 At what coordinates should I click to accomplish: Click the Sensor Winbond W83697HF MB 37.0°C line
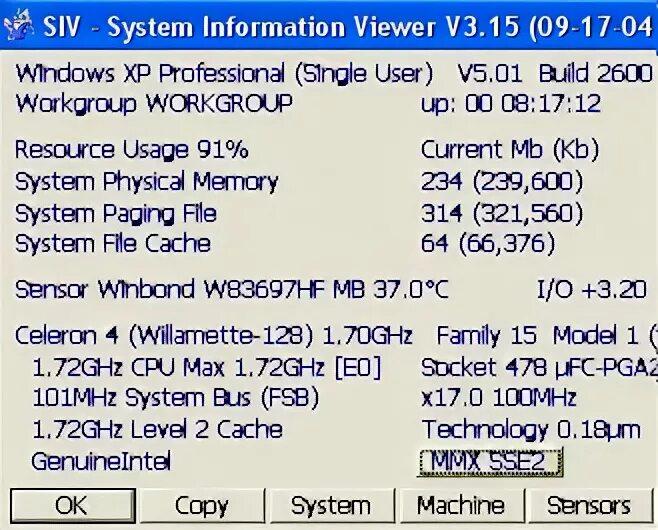[x=232, y=290]
